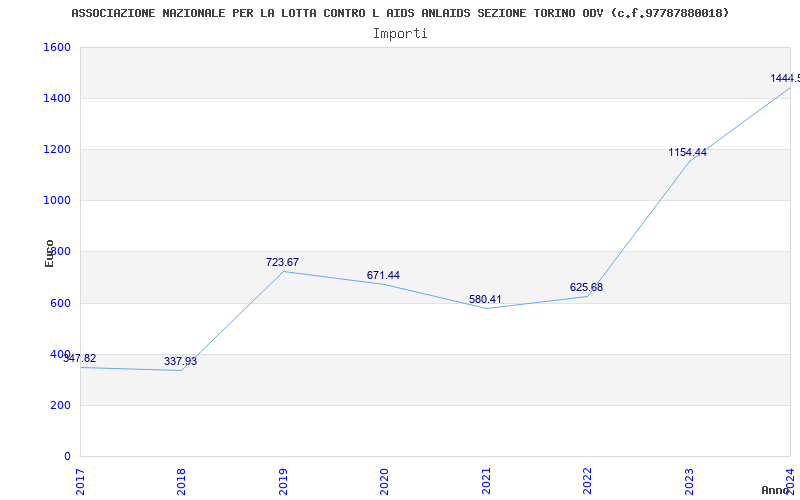Screen dimensions: 800x500
Task: Click the y-axis value 0
Action: coord(67,456)
